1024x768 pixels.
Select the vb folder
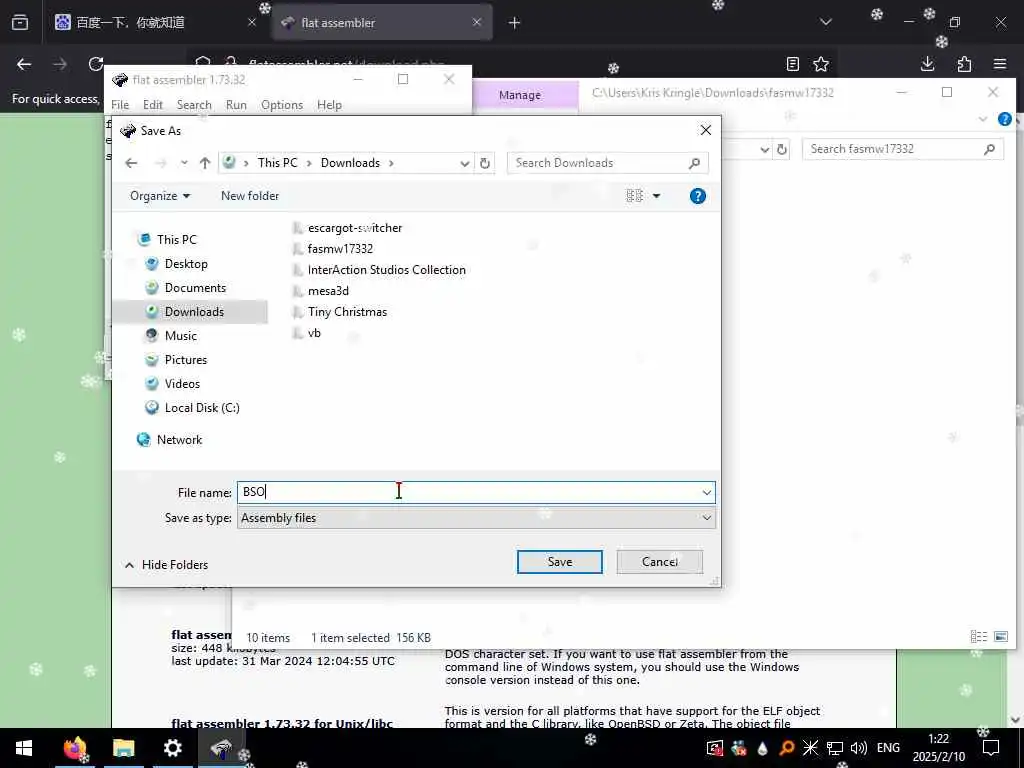click(314, 333)
